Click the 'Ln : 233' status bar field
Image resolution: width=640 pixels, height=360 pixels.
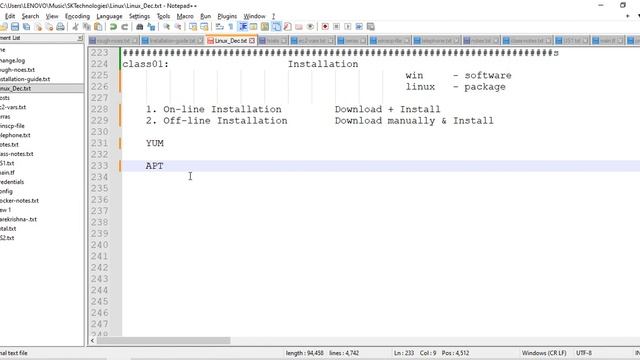[x=404, y=353]
